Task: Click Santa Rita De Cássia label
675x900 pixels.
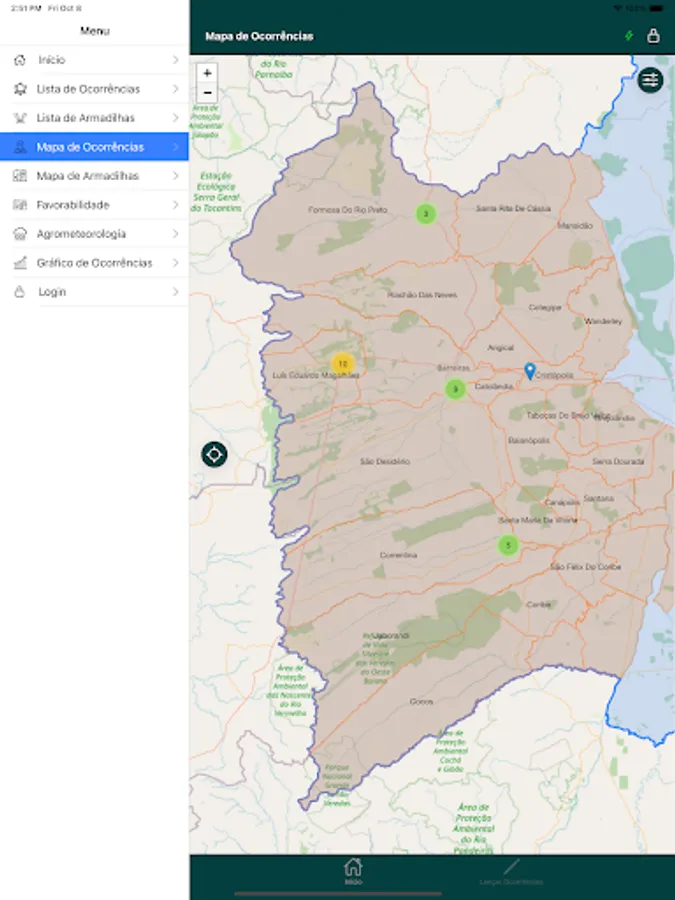Action: [x=513, y=208]
